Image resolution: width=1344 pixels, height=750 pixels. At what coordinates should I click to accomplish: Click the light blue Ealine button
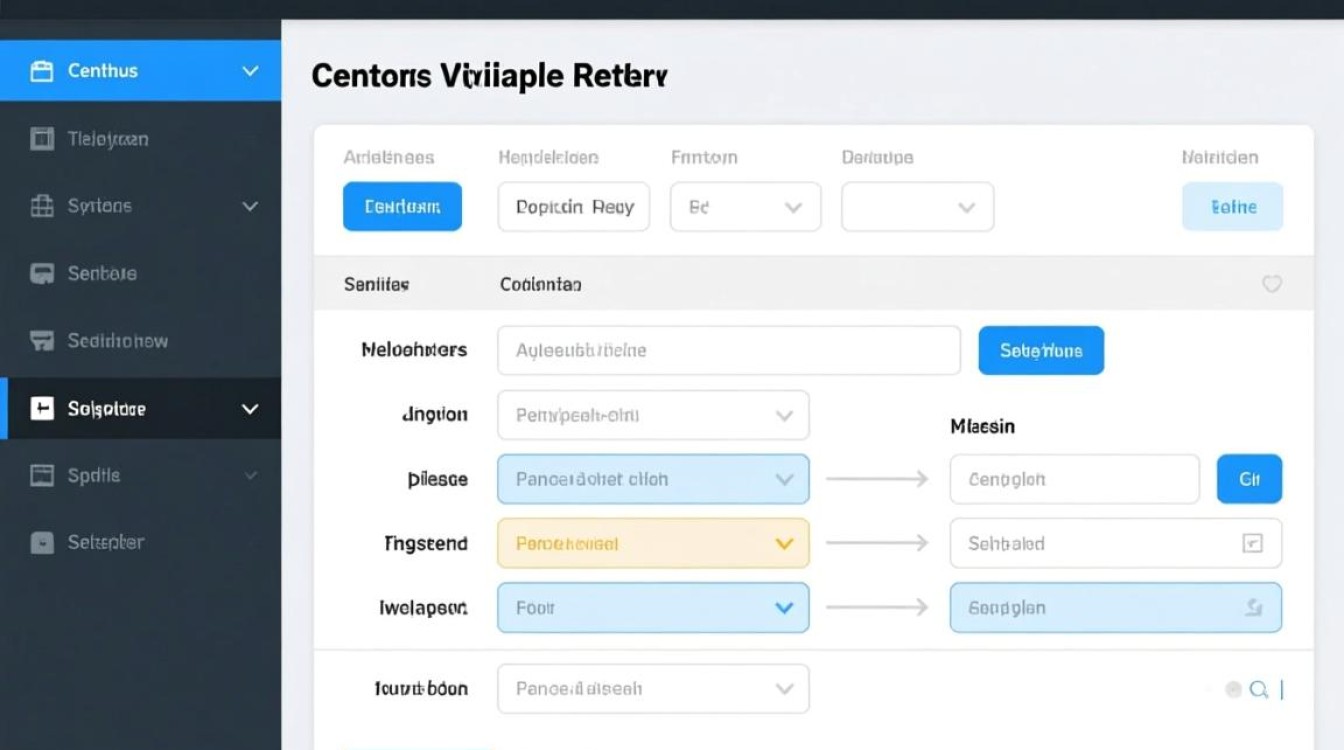click(x=1233, y=207)
